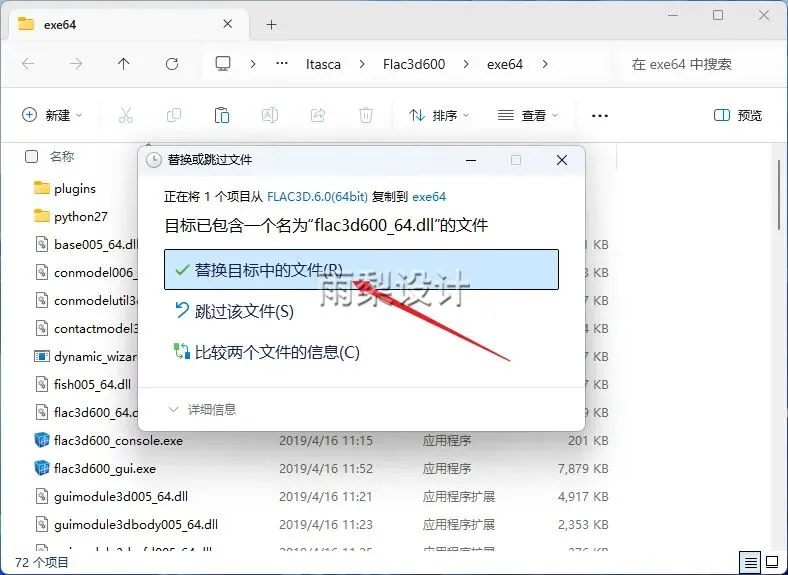Click the Name (名称) column header

(x=62, y=157)
